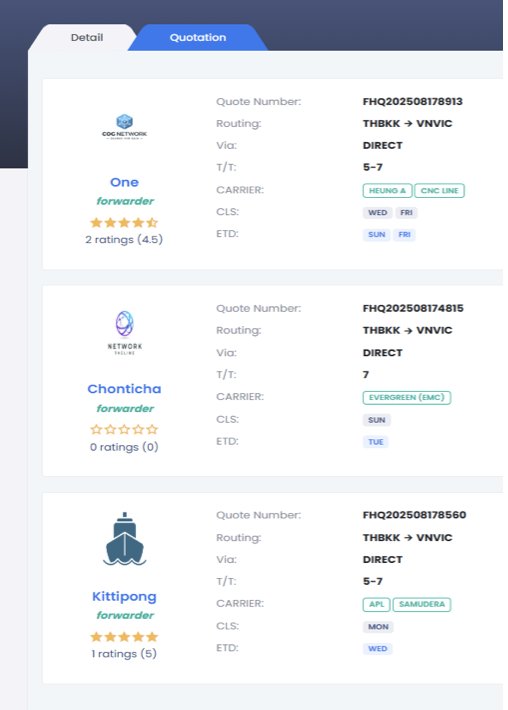Click the EVERGREEN (EMC) carrier tag
This screenshot has width=508, height=710.
point(407,398)
